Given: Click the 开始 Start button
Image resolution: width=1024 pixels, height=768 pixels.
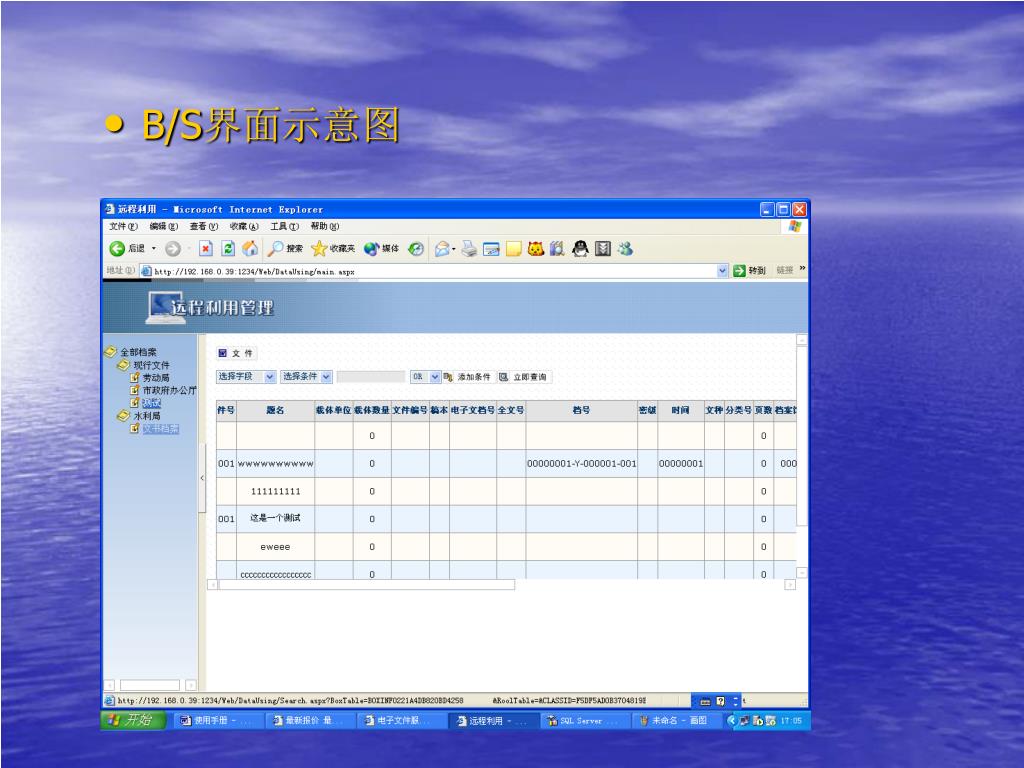Looking at the screenshot, I should 133,720.
